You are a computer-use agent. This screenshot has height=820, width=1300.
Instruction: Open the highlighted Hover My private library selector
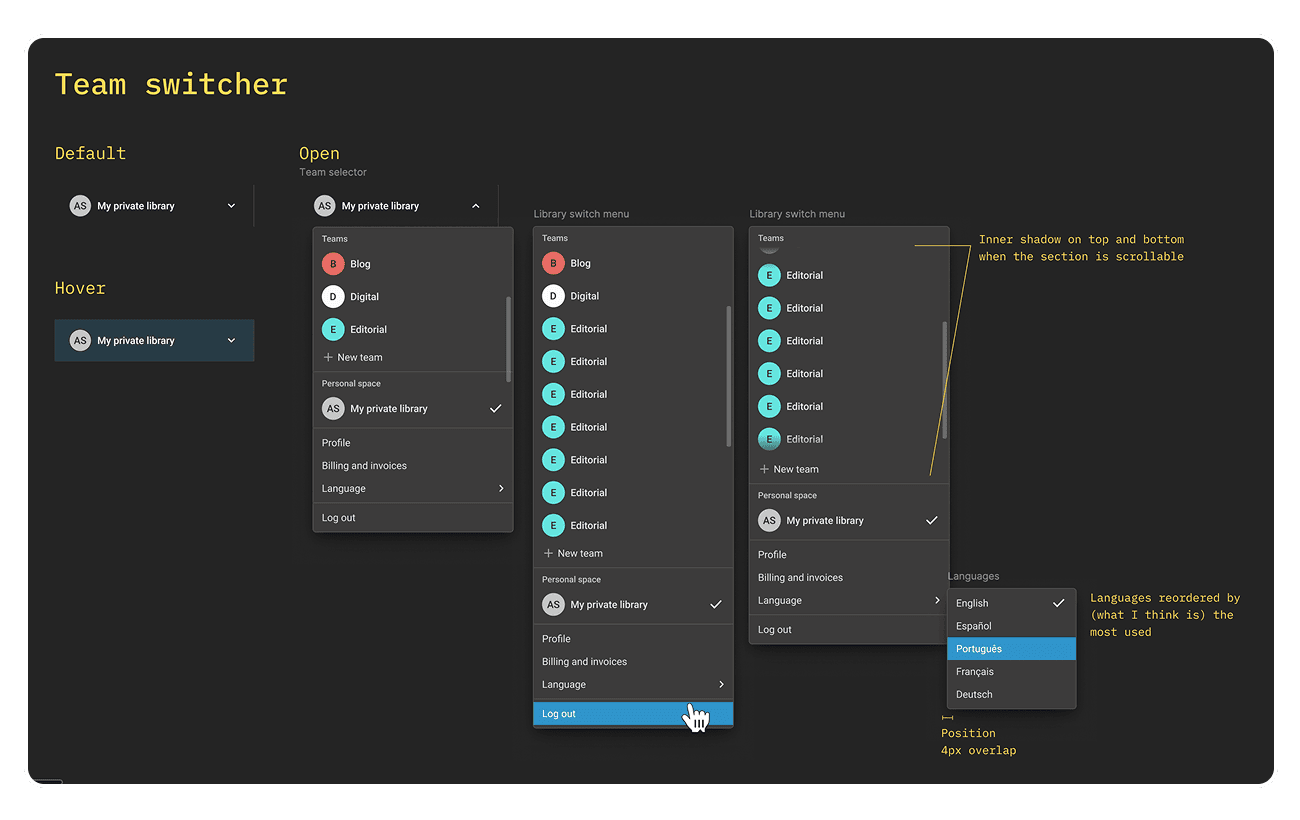coord(154,341)
